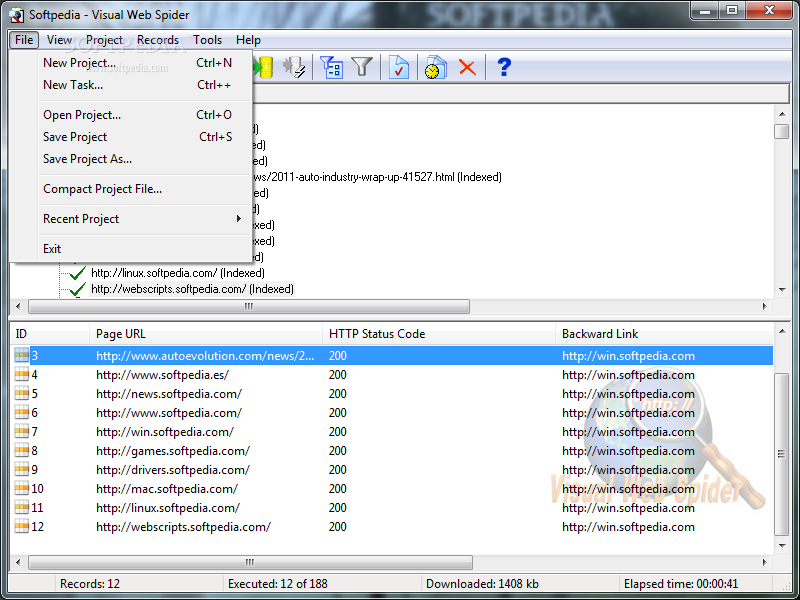Click the grey funnel filter icon

[362, 66]
